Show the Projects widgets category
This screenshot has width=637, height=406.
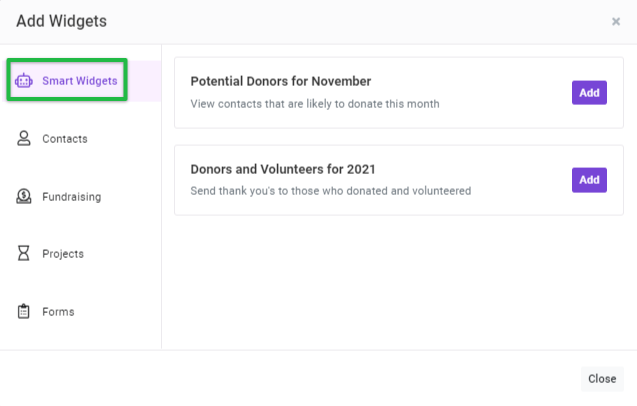point(80,254)
